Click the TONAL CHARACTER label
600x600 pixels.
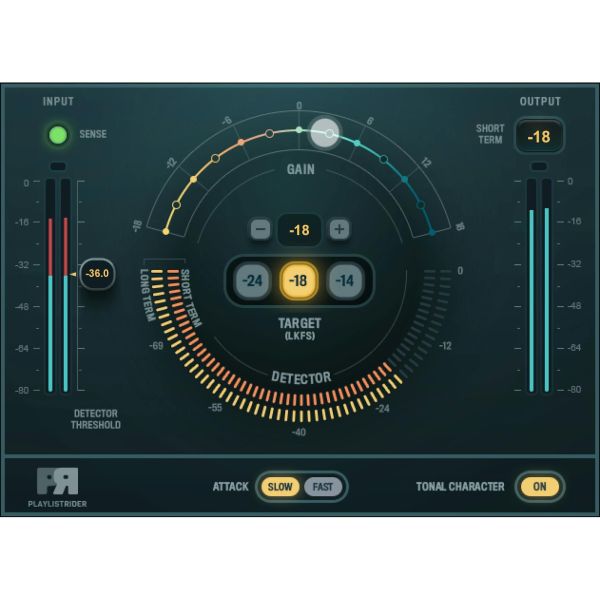pos(460,487)
